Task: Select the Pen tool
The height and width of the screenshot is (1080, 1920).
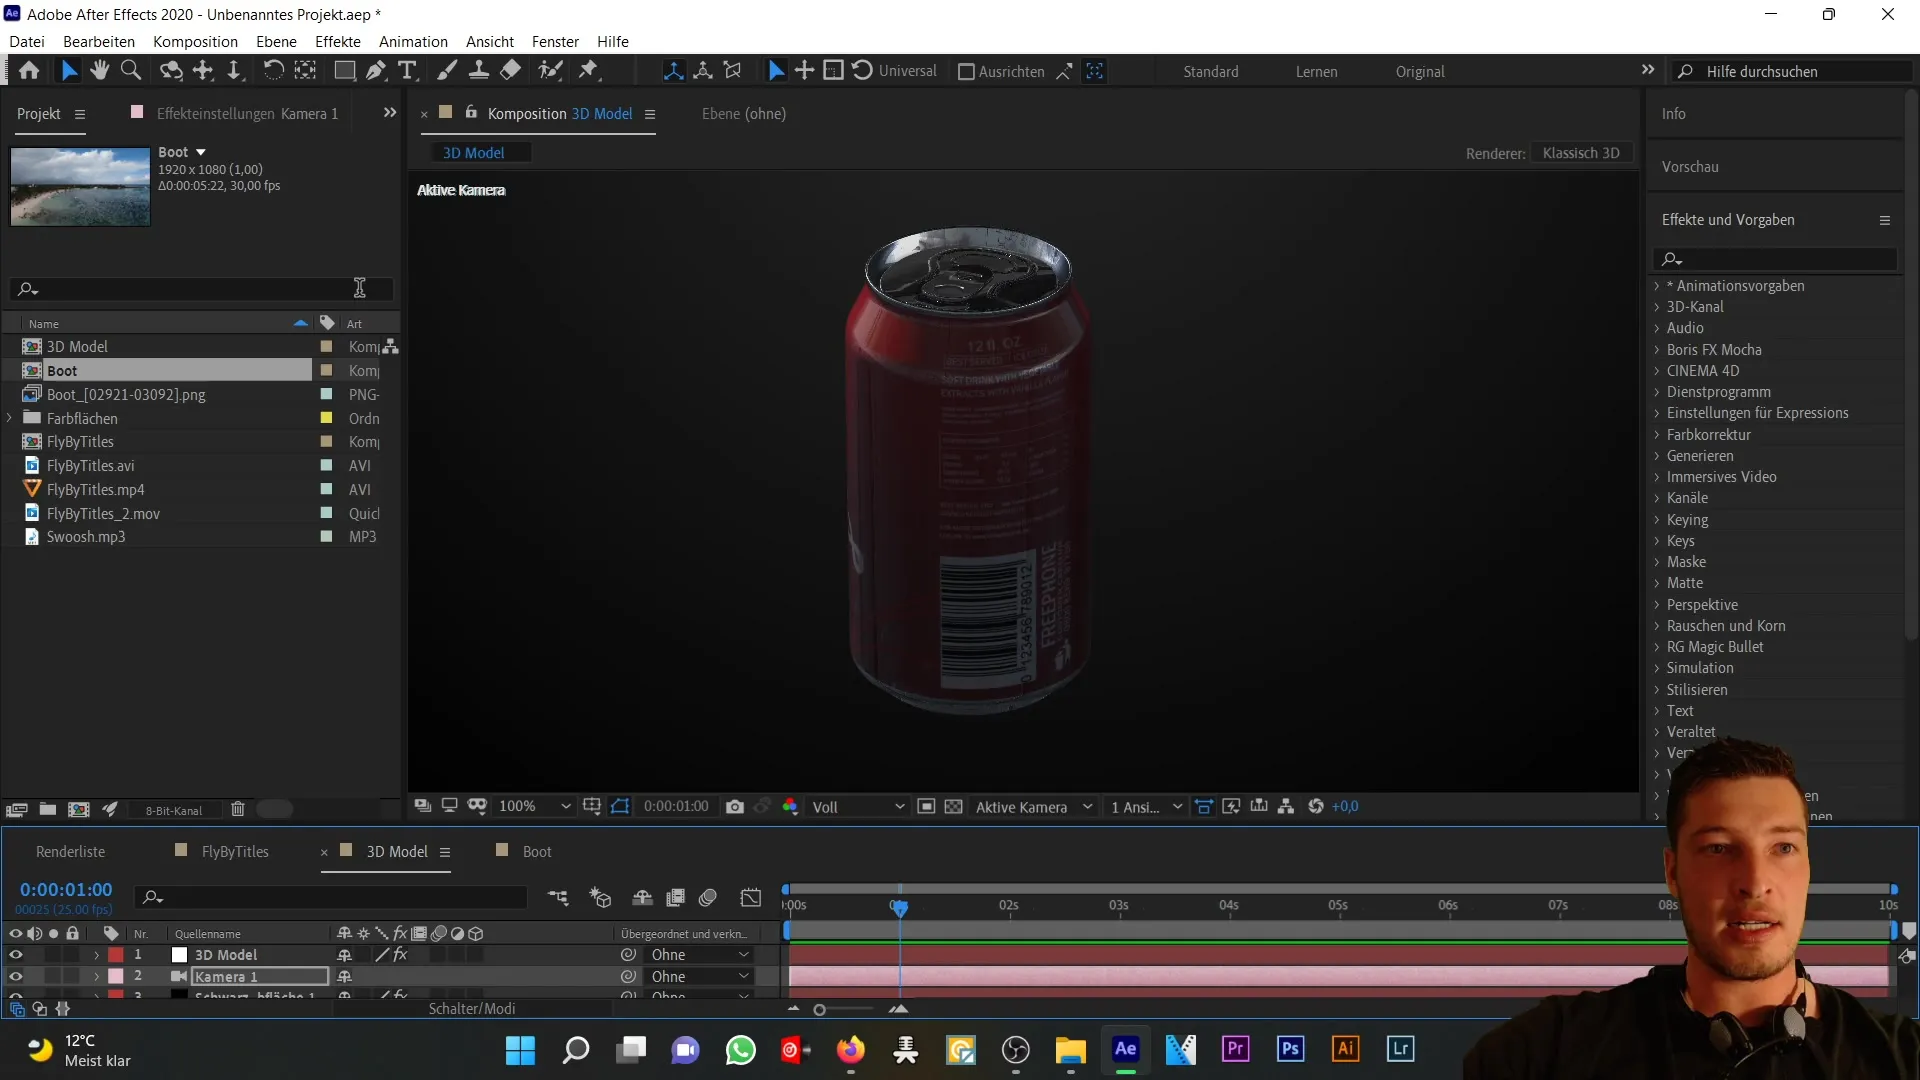Action: (x=376, y=71)
